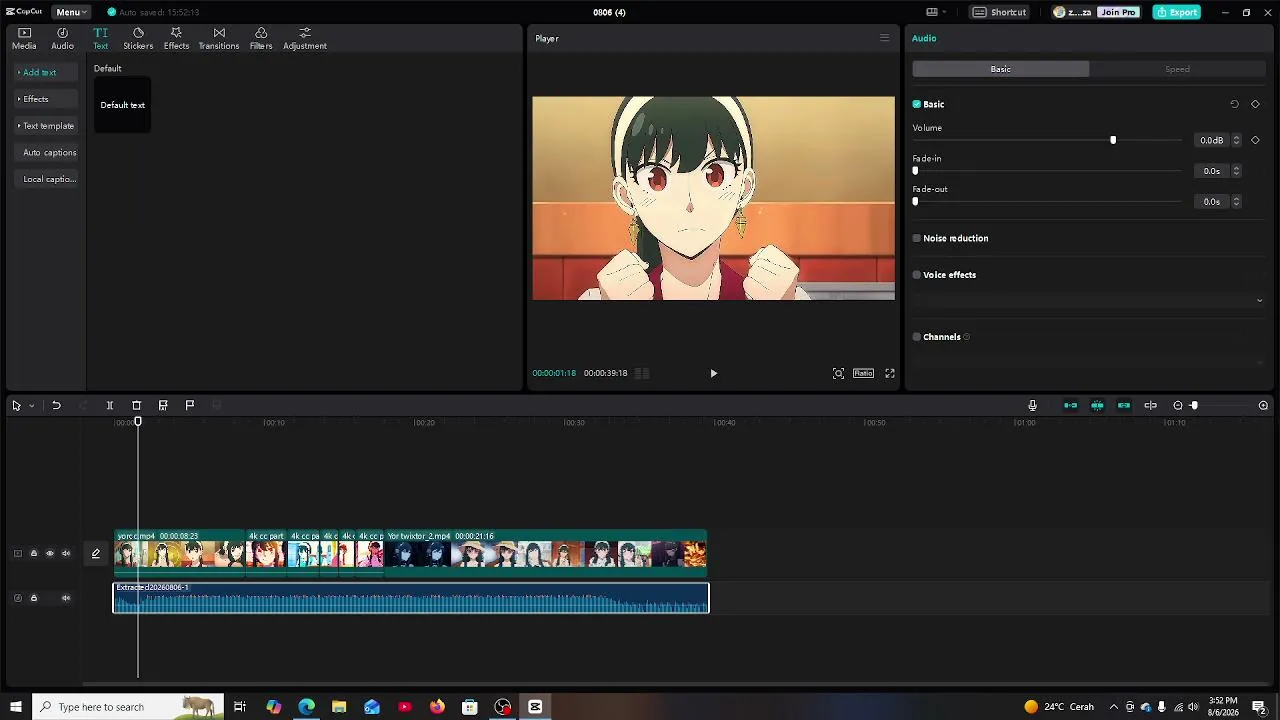
Task: Toggle the preview focus frame icon
Action: click(x=838, y=373)
